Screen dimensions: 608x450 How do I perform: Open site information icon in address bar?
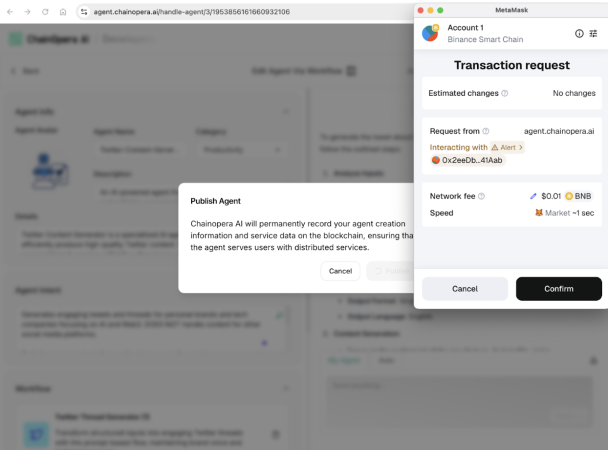[83, 11]
